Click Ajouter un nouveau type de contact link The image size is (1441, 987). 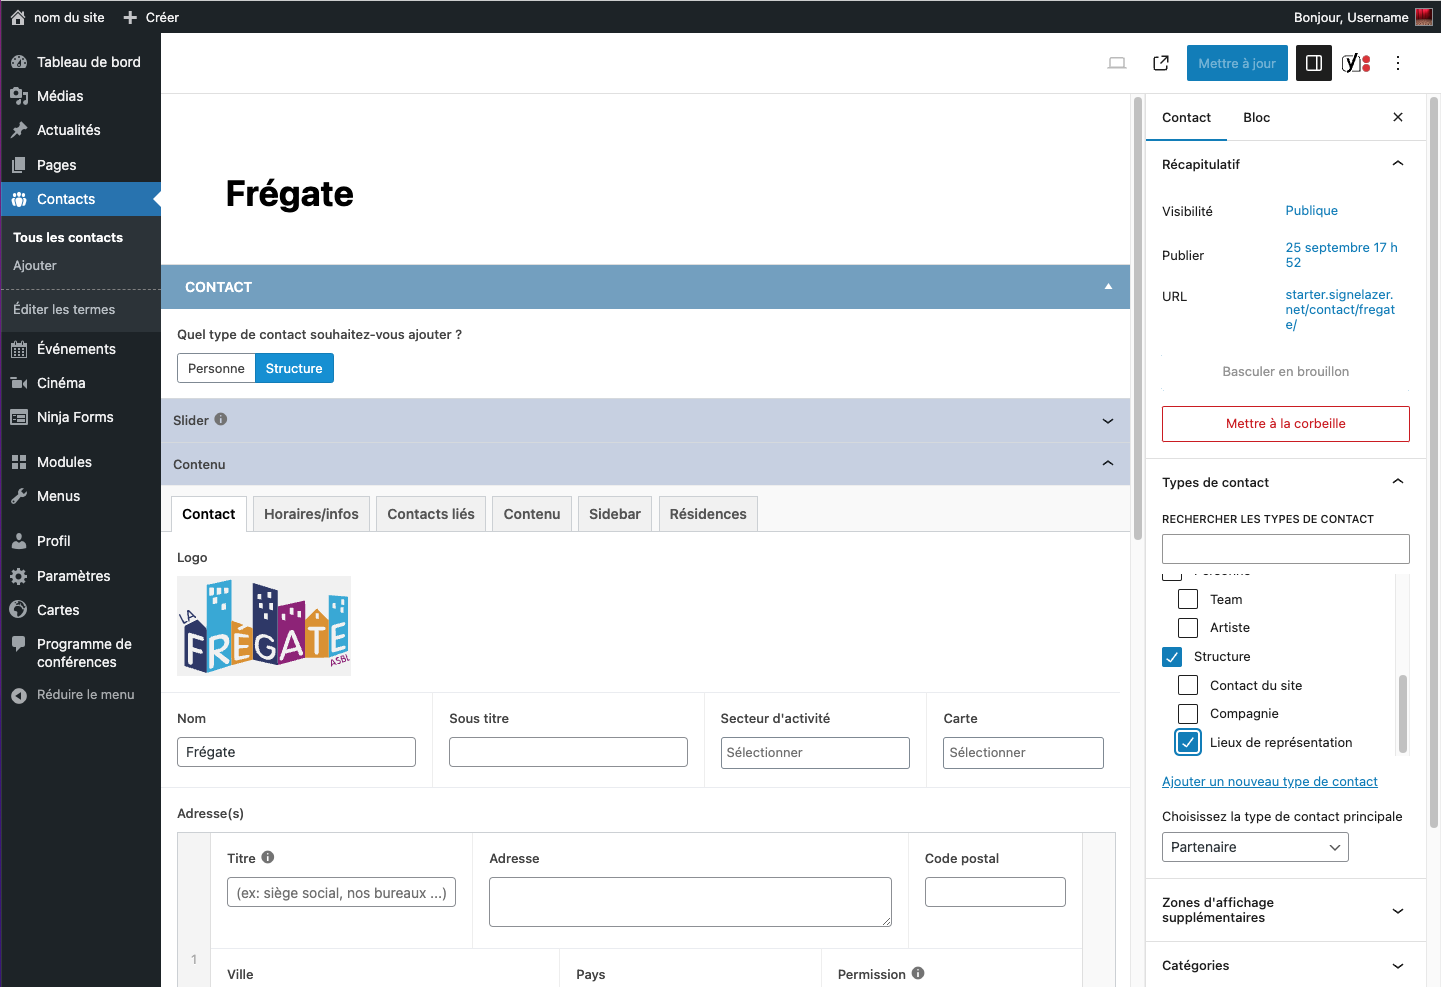[1269, 782]
